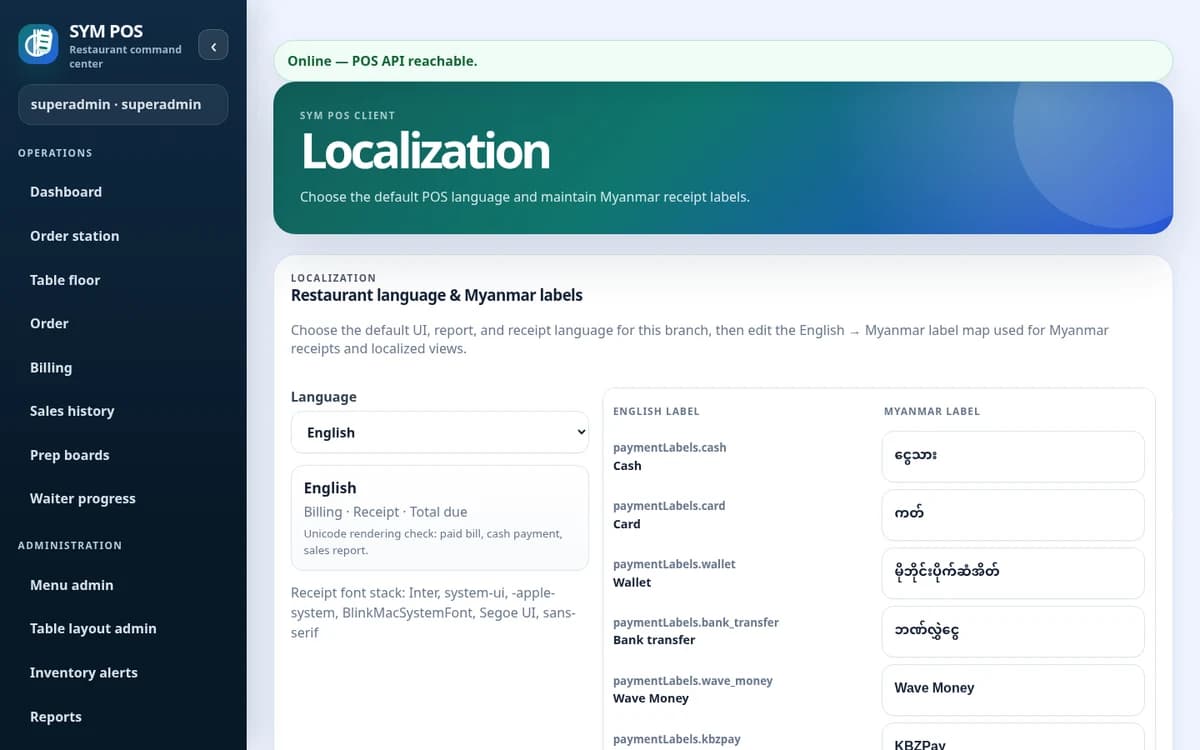Click the 'paymentLabels.kbzpay' key text
This screenshot has height=750, width=1200.
pyautogui.click(x=677, y=739)
